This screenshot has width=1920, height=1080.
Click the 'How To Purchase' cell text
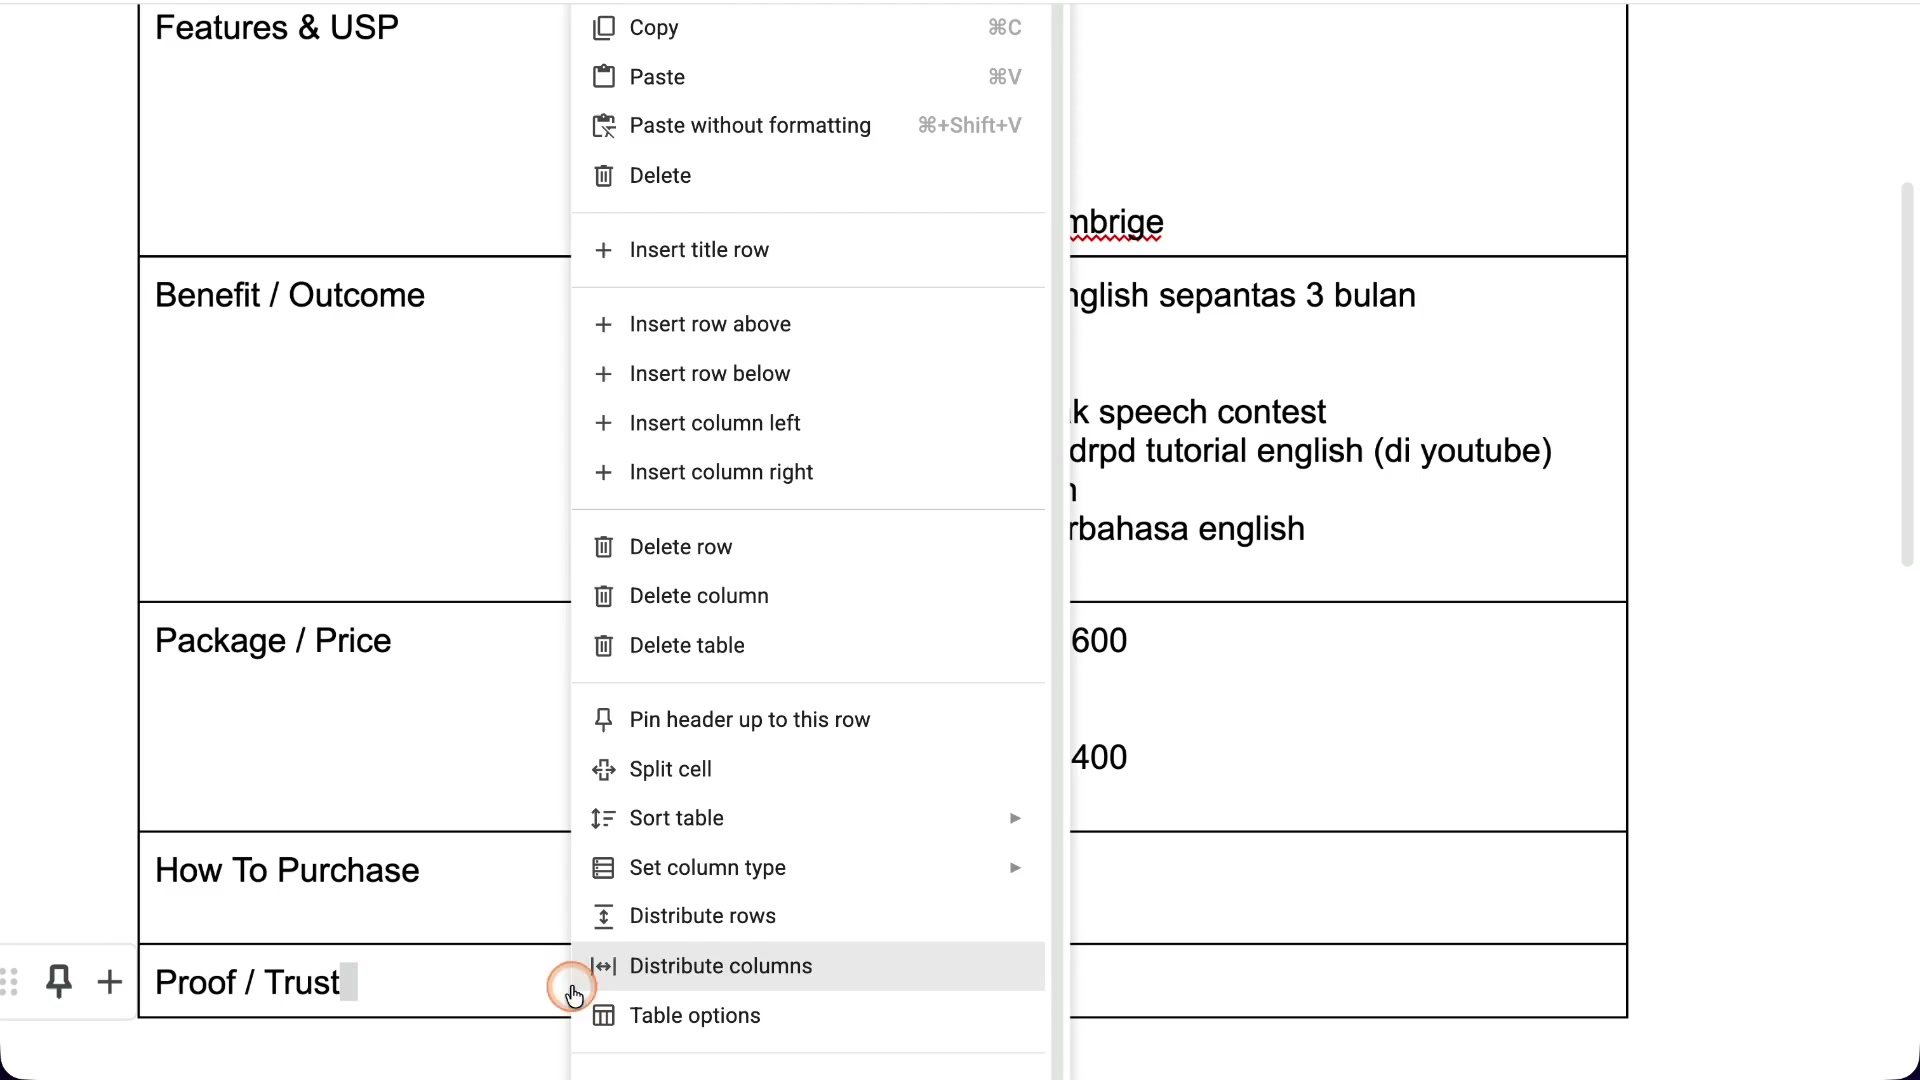(x=287, y=871)
